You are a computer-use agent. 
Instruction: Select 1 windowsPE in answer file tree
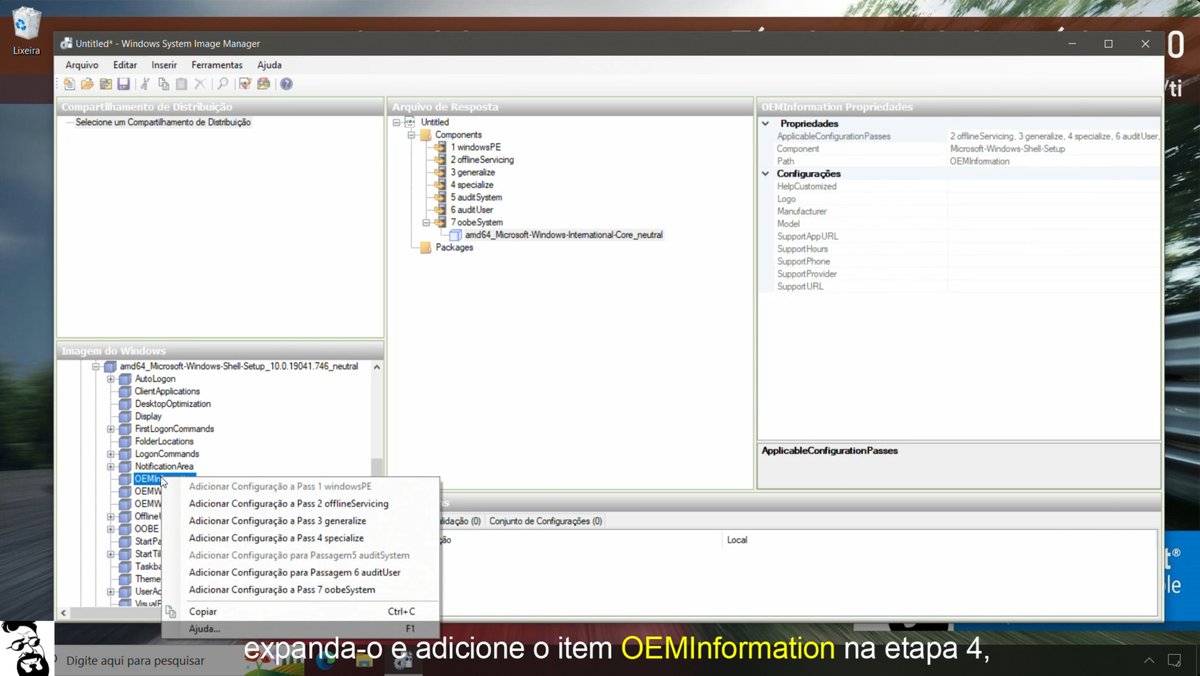475,147
